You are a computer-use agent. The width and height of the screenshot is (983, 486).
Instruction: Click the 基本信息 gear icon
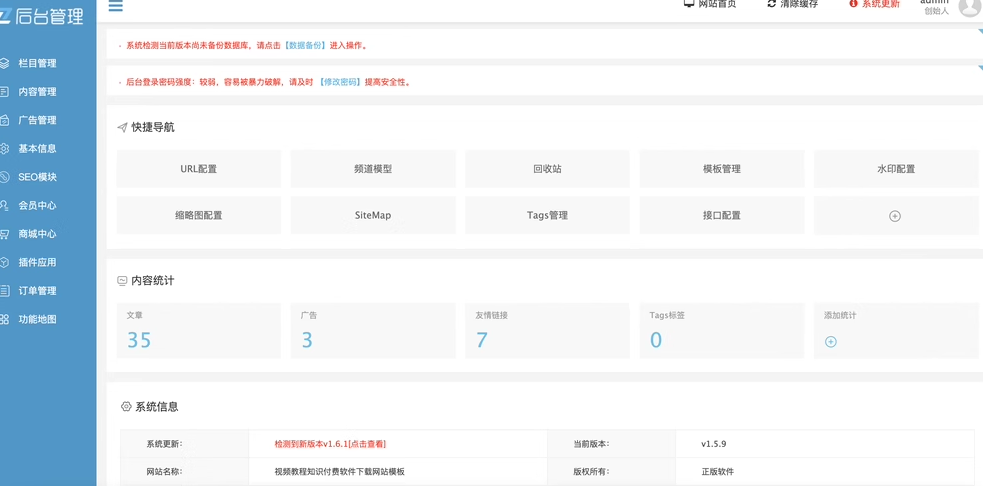click(4, 149)
